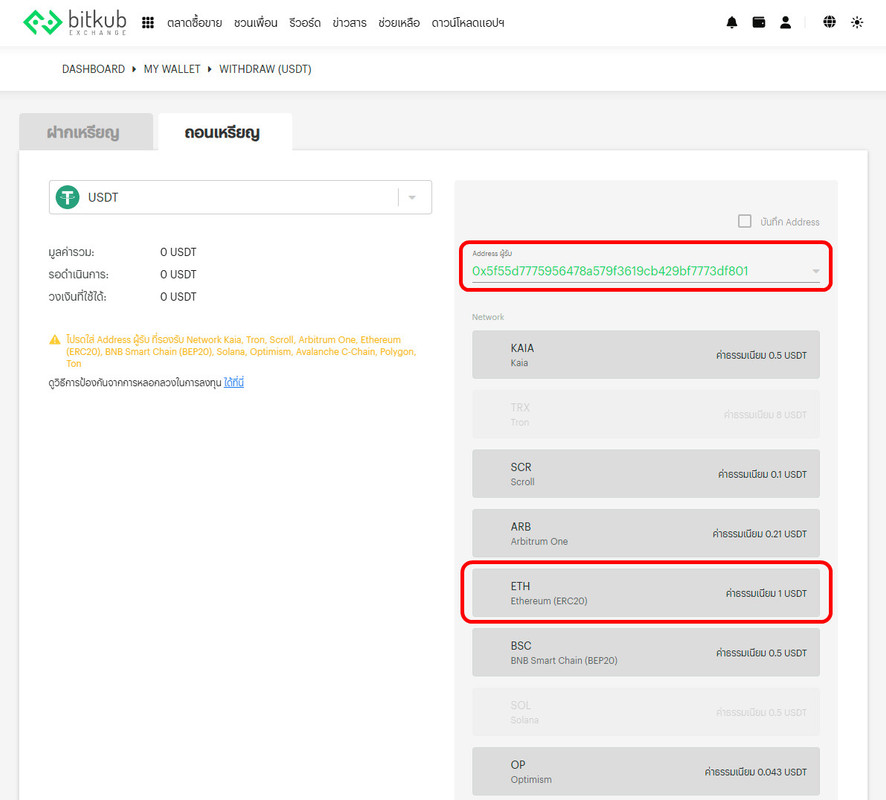The image size is (886, 800).
Task: Open ช่วยเหลือ menu item
Action: point(399,23)
